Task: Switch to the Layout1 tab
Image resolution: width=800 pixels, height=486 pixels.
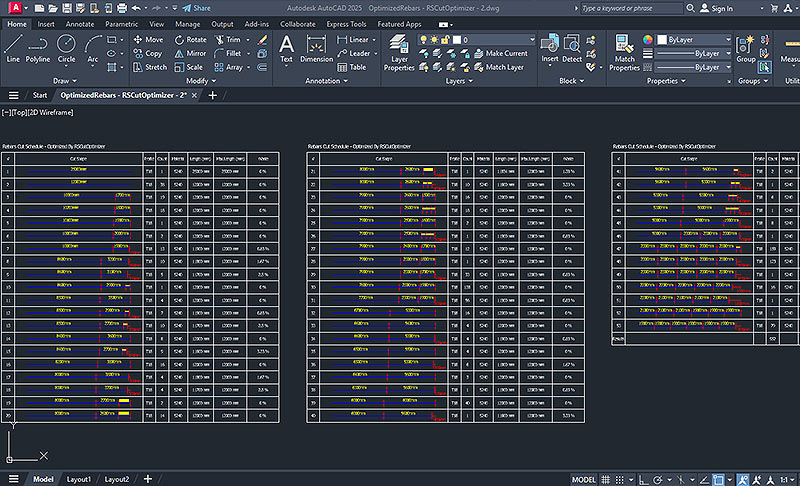Action: pos(79,479)
